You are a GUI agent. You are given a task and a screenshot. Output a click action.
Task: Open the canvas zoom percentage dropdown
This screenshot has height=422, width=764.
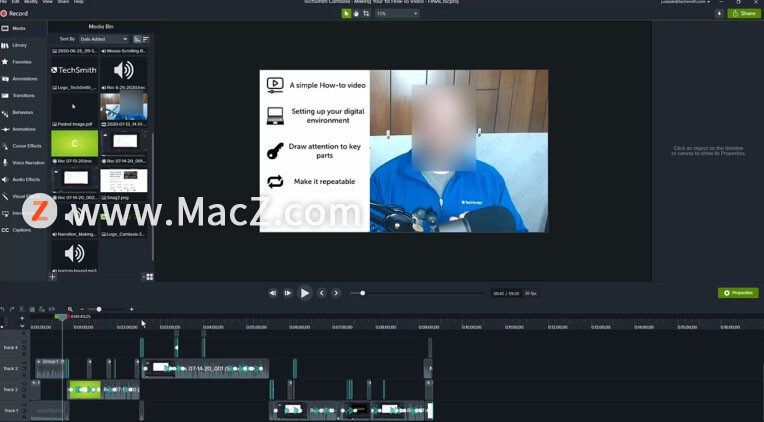pyautogui.click(x=397, y=14)
